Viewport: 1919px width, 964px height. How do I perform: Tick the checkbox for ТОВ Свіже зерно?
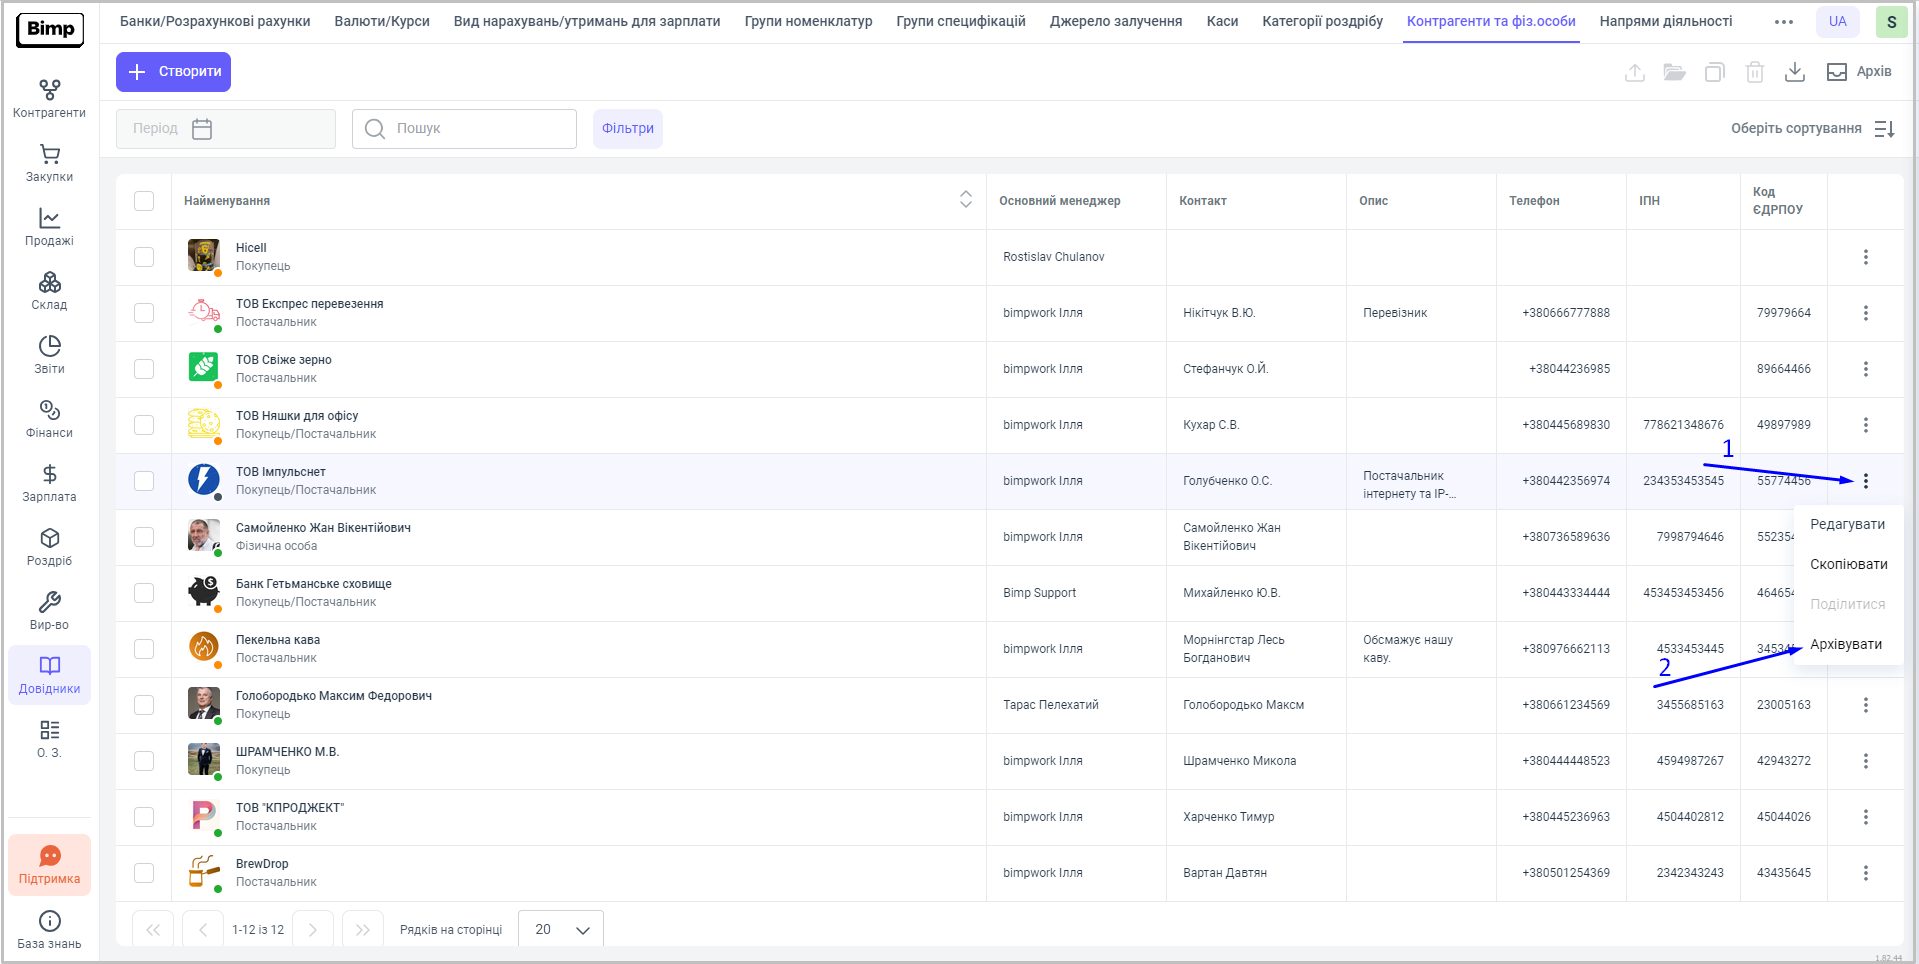coord(144,369)
